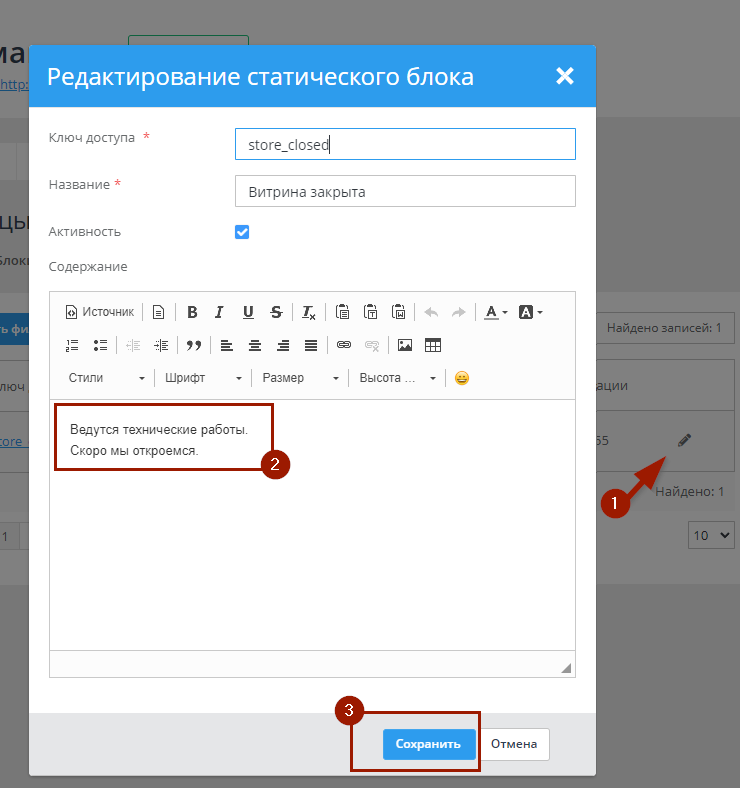
Task: Insert an image into the content
Action: [405, 345]
